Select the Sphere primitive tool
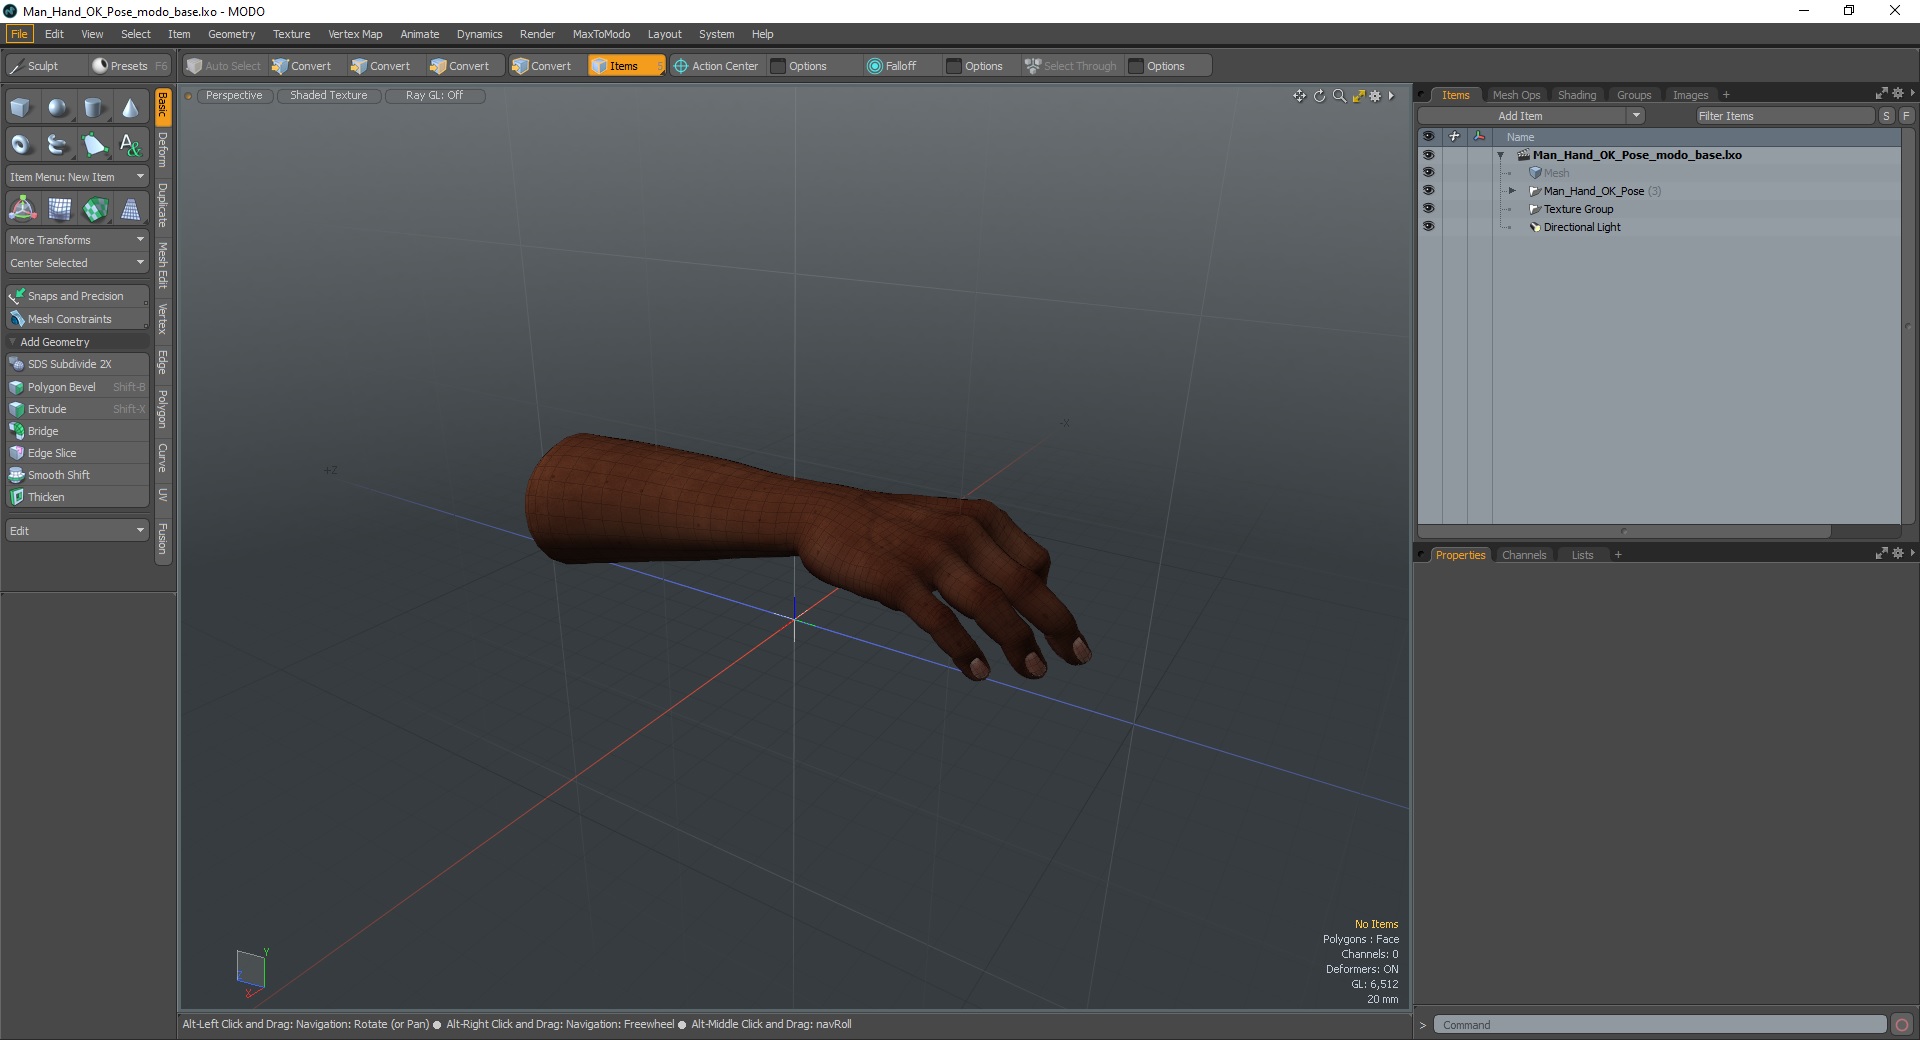Image resolution: width=1920 pixels, height=1040 pixels. point(58,108)
